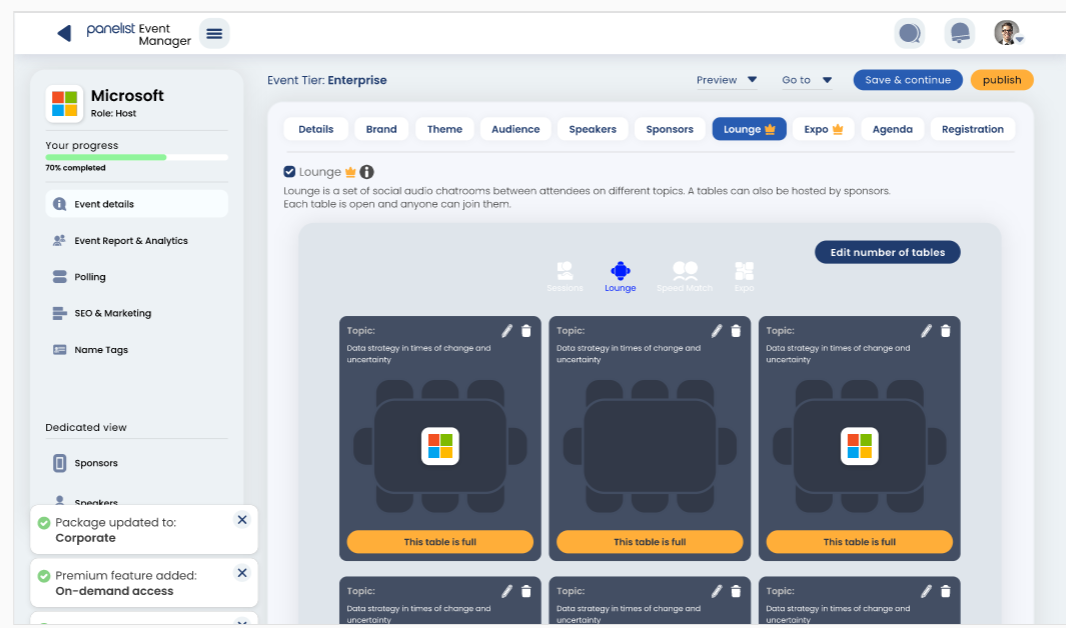Viewport: 1066px width, 628px height.
Task: Edit the fourth table in second row
Action: coord(506,591)
